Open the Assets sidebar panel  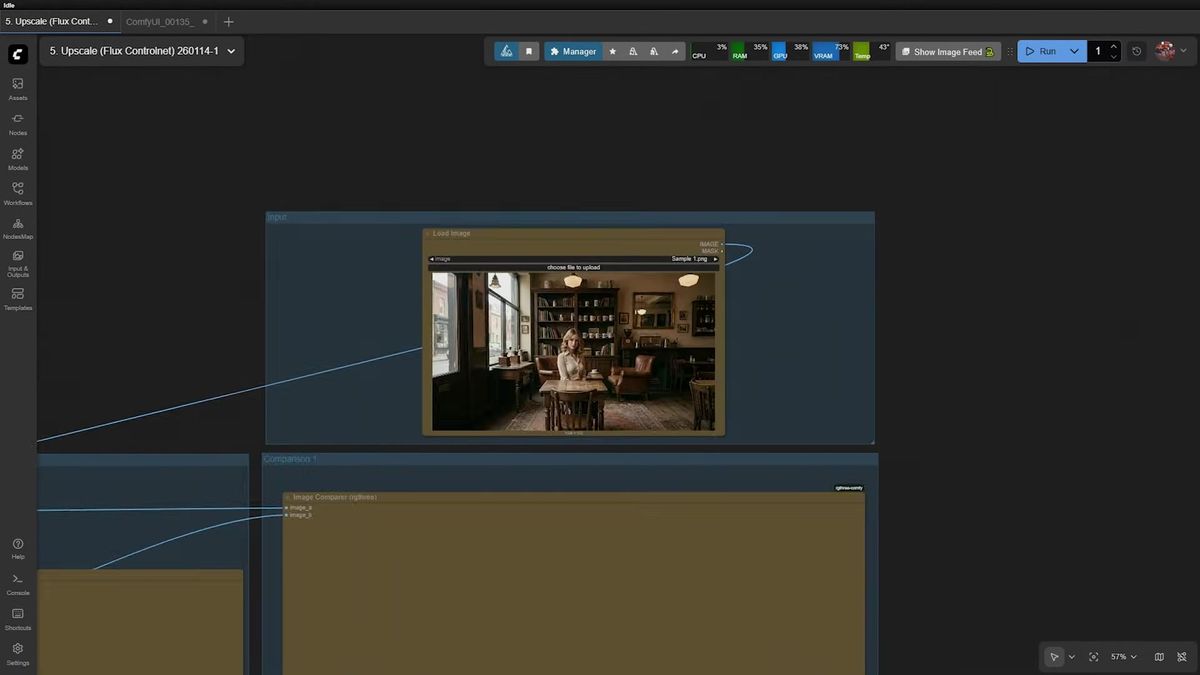click(x=18, y=88)
